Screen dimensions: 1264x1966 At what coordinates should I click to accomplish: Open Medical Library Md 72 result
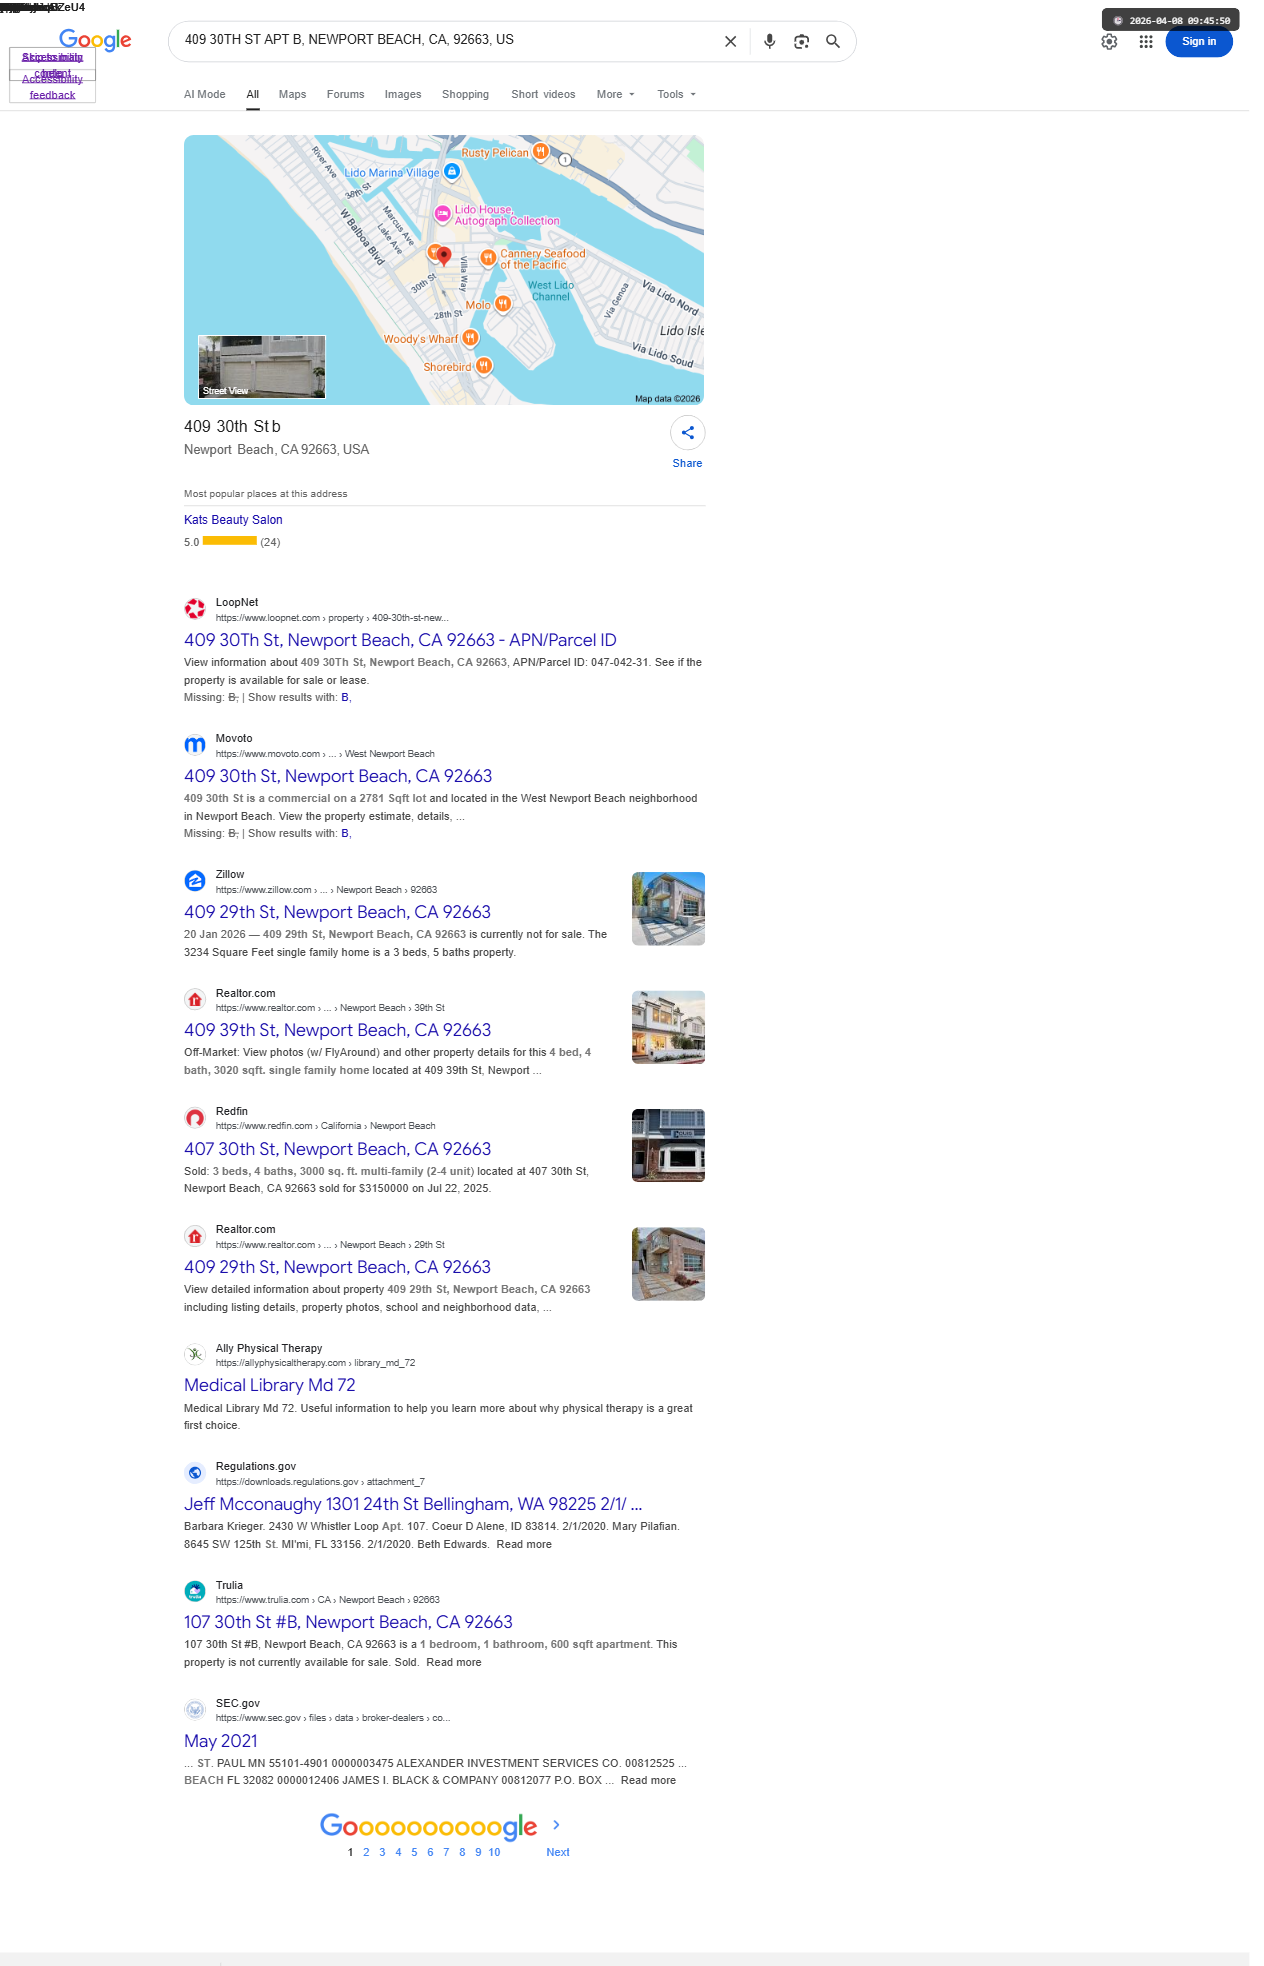269,1385
